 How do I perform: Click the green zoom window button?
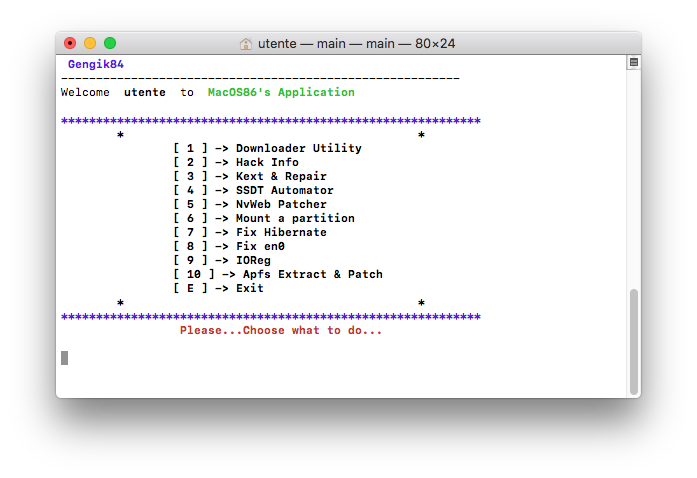[110, 43]
